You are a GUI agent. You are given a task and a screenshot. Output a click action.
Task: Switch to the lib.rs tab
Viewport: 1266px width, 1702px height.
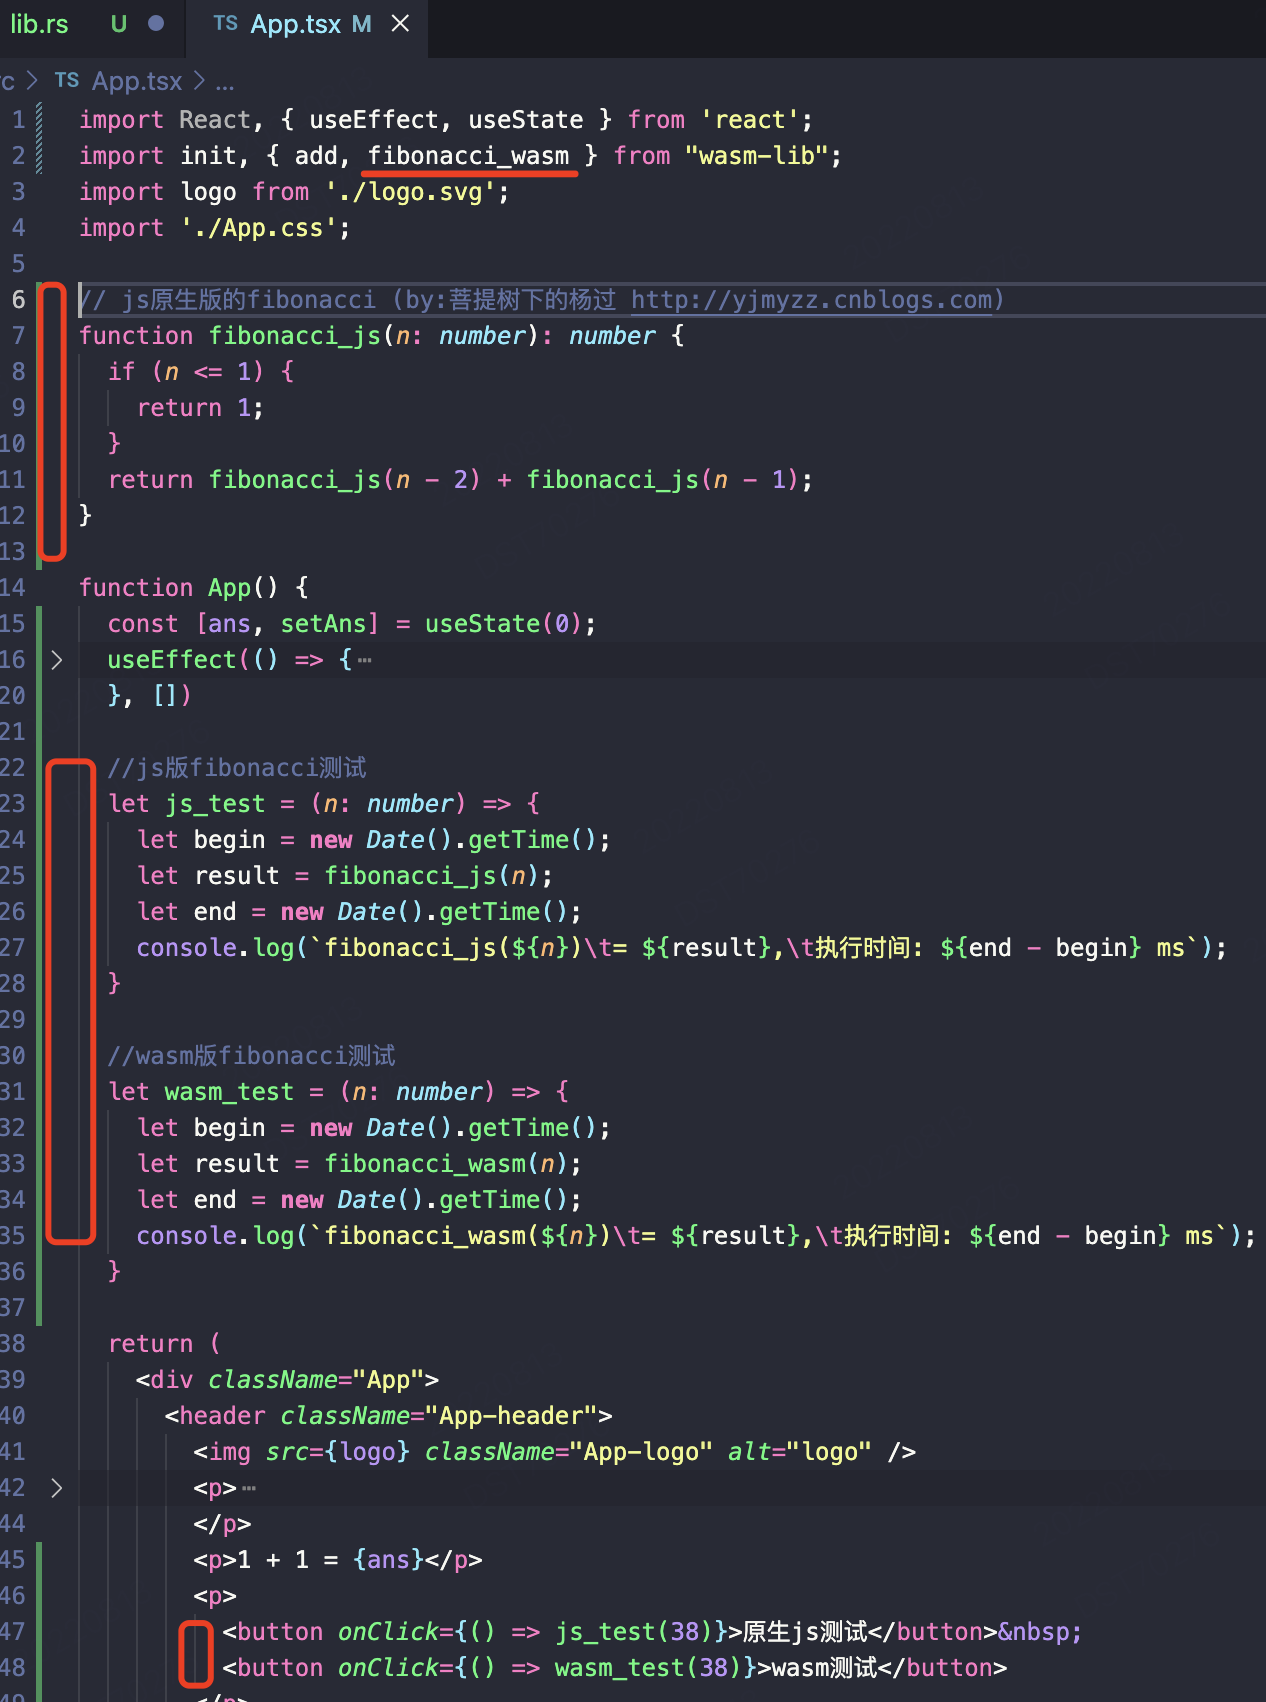click(x=39, y=24)
